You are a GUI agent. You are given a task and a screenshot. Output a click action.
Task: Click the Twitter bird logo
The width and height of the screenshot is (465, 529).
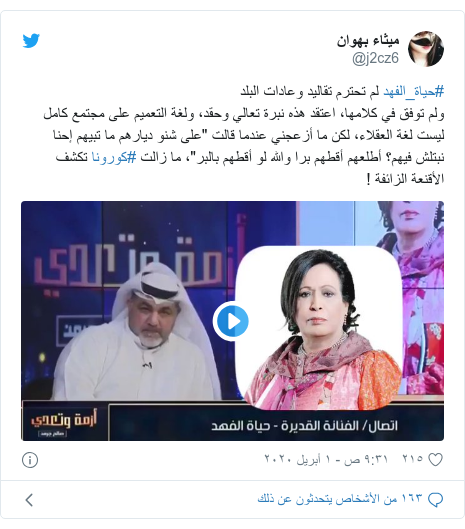[x=31, y=41]
